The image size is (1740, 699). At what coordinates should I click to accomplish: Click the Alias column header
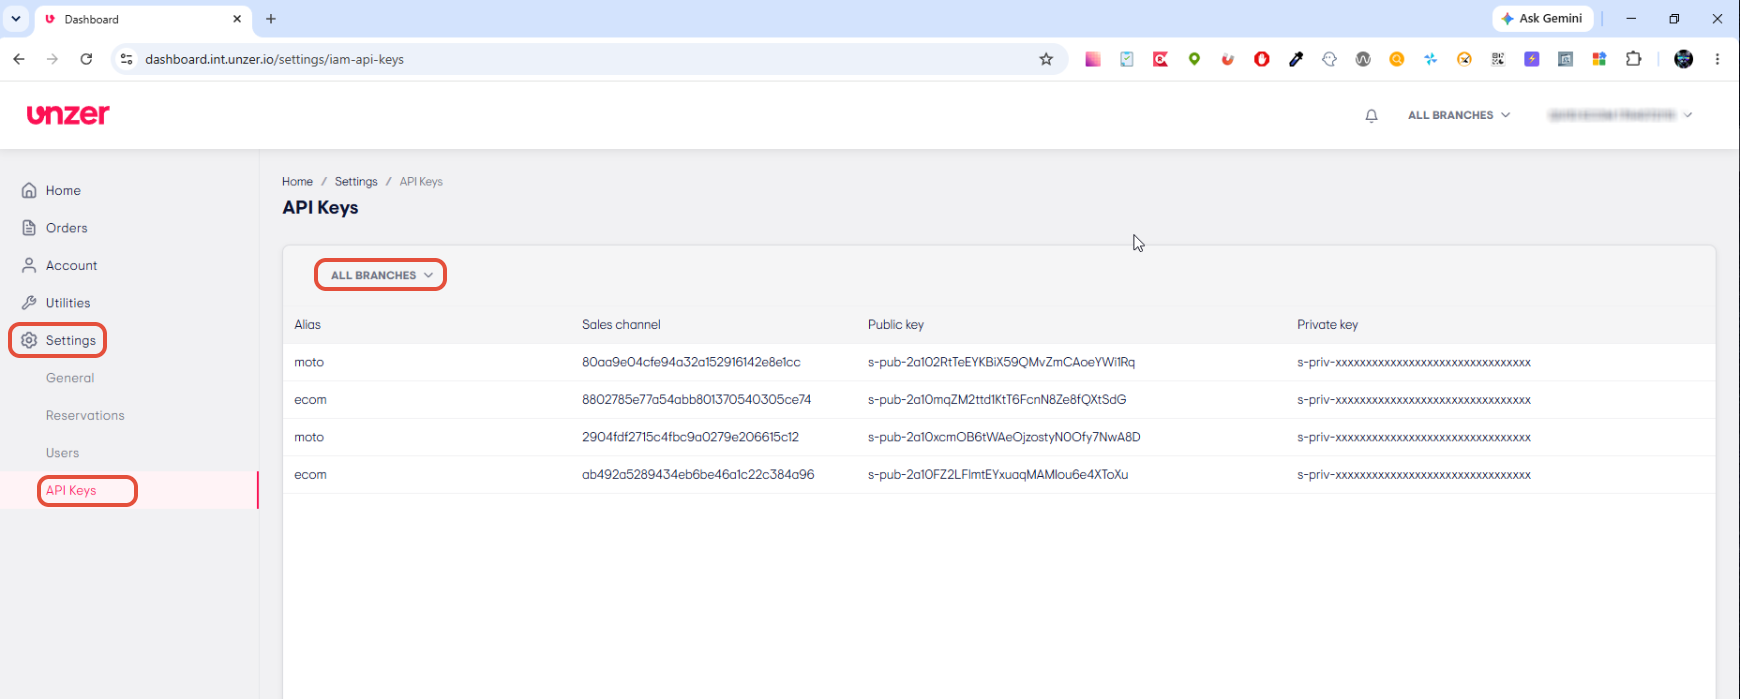[307, 324]
